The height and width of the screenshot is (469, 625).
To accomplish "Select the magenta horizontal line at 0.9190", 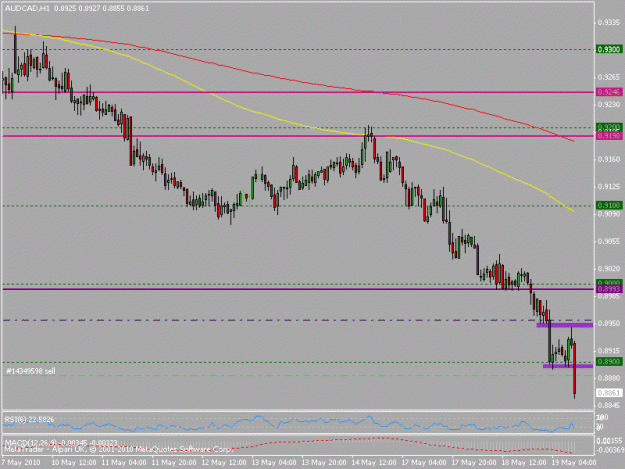I will pos(298,136).
